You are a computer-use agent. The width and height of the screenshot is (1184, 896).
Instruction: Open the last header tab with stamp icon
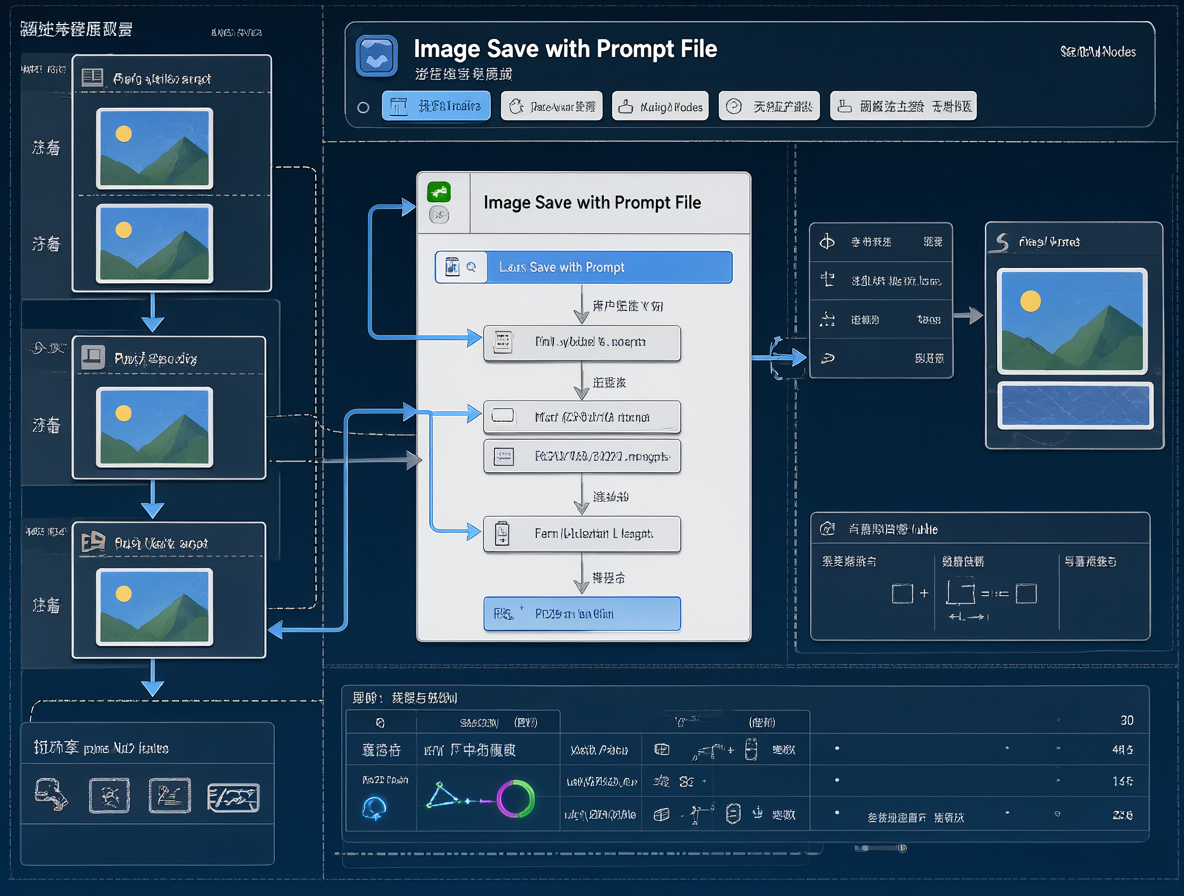point(903,106)
